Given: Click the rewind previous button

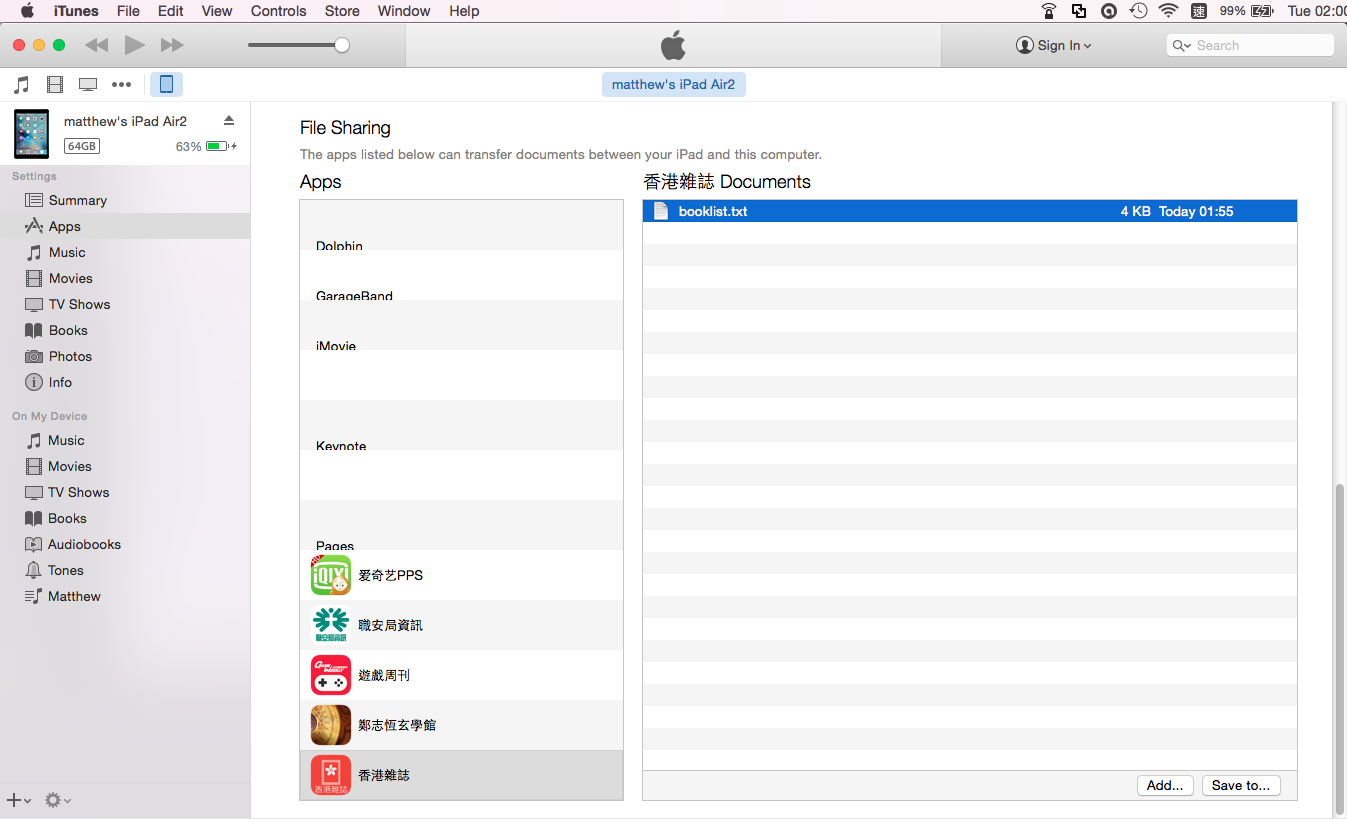Looking at the screenshot, I should coord(97,45).
